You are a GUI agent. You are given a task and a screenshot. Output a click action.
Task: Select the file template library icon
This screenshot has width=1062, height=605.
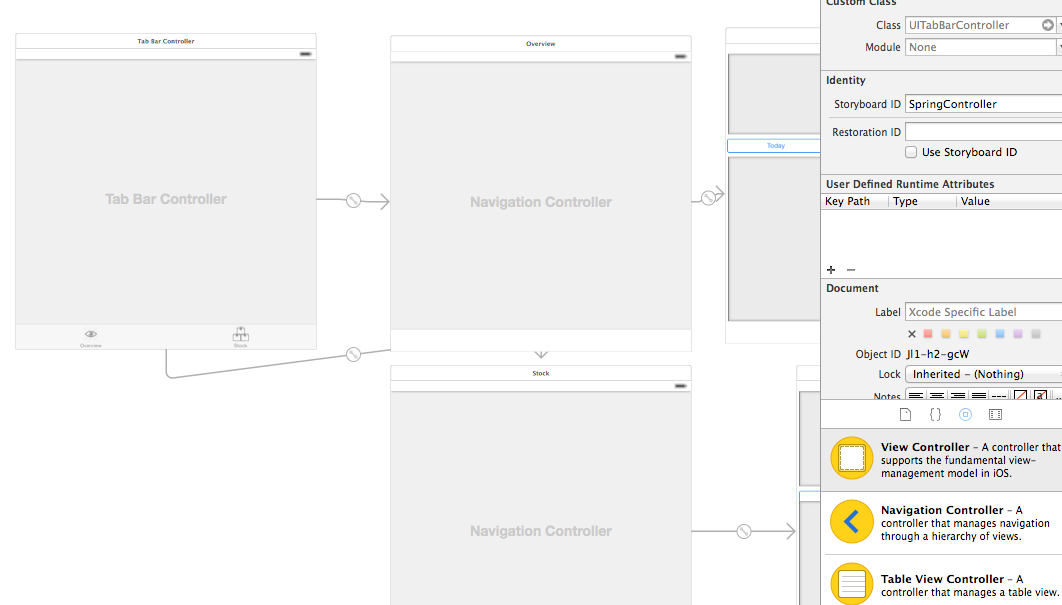tap(905, 414)
